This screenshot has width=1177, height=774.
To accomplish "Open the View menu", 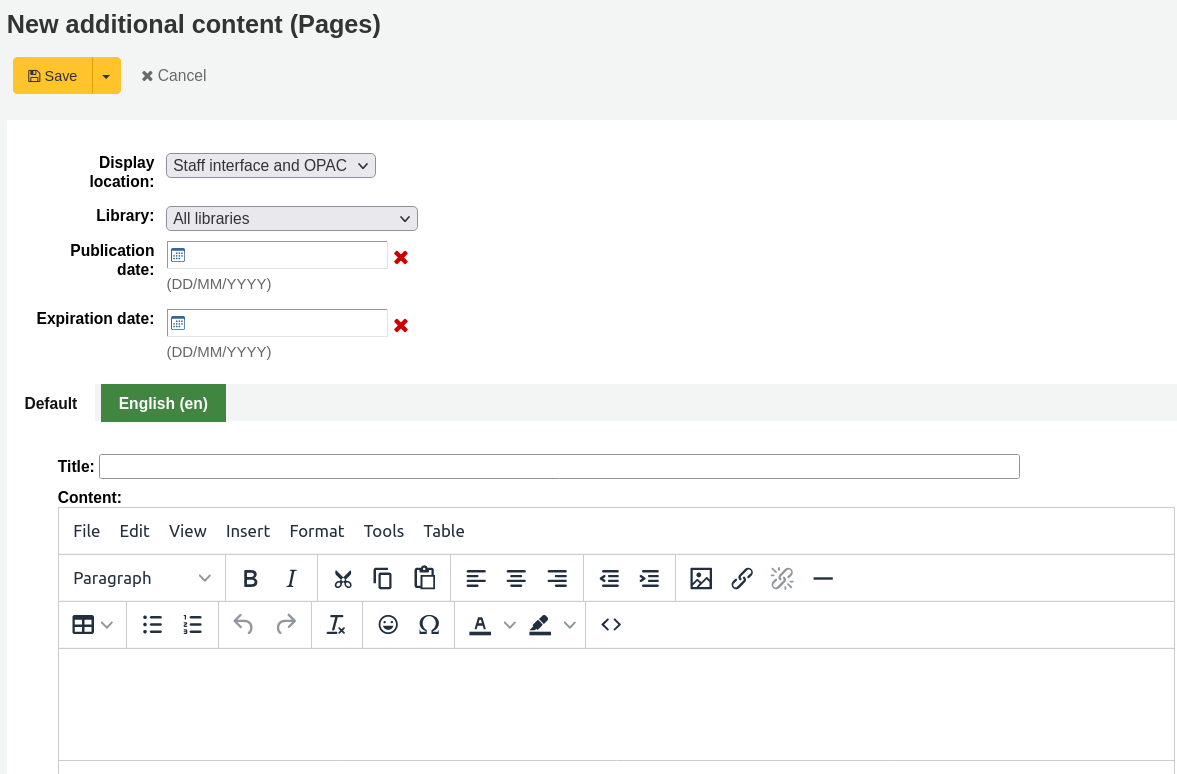I will (188, 532).
